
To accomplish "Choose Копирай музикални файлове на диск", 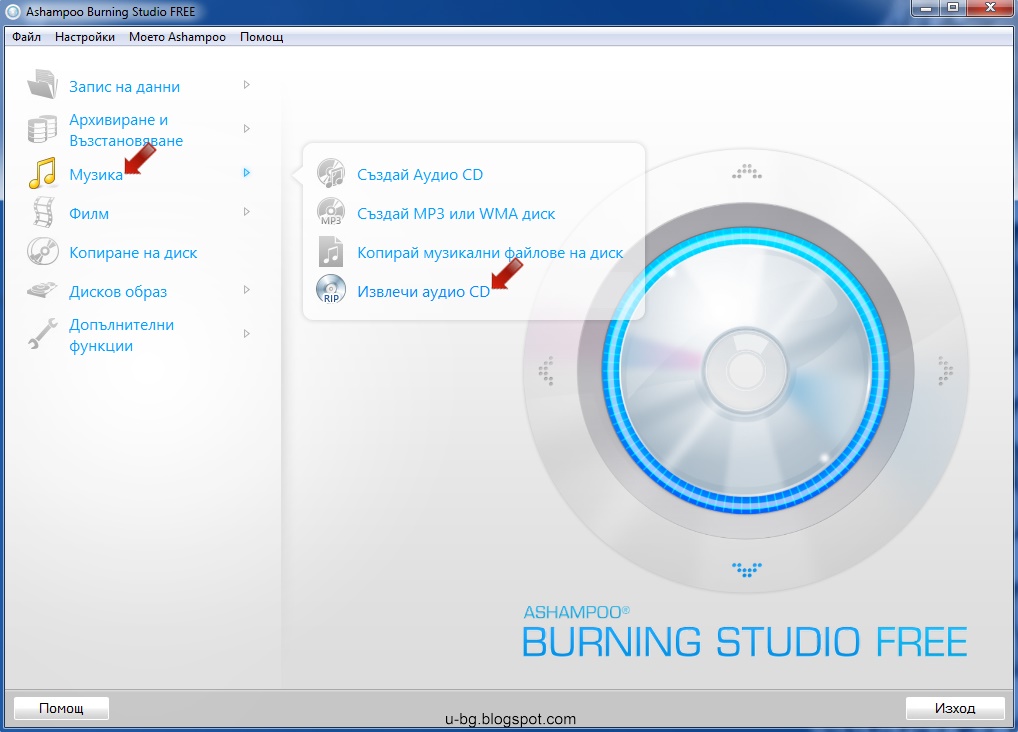I will [x=490, y=253].
